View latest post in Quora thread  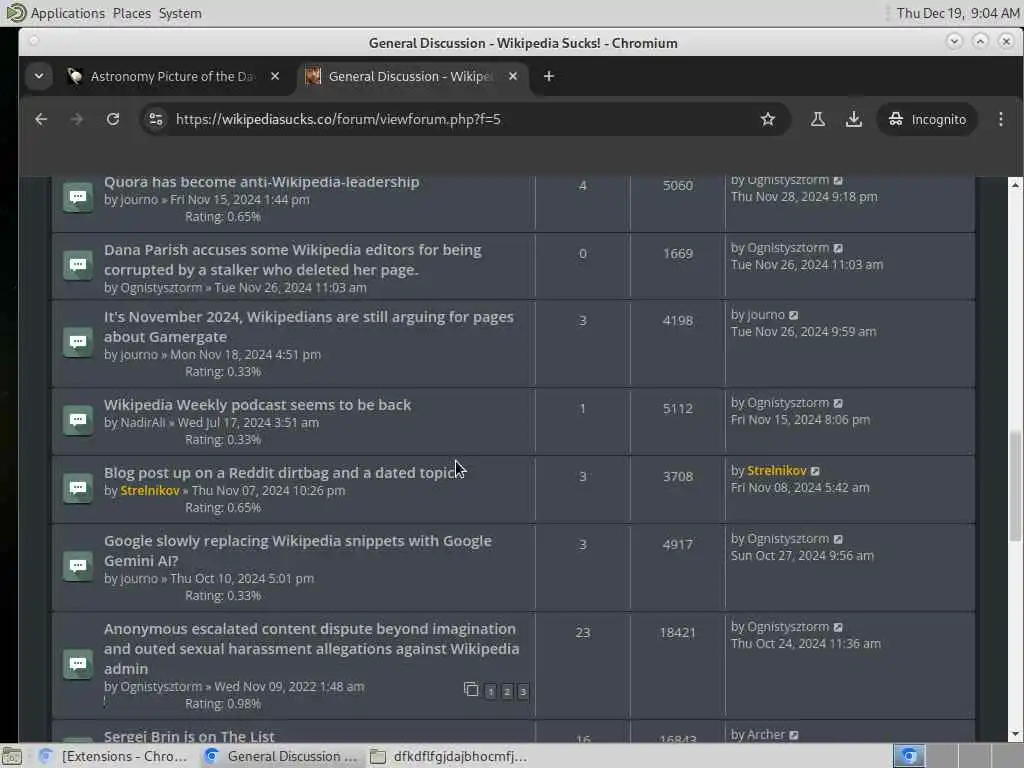pos(839,180)
